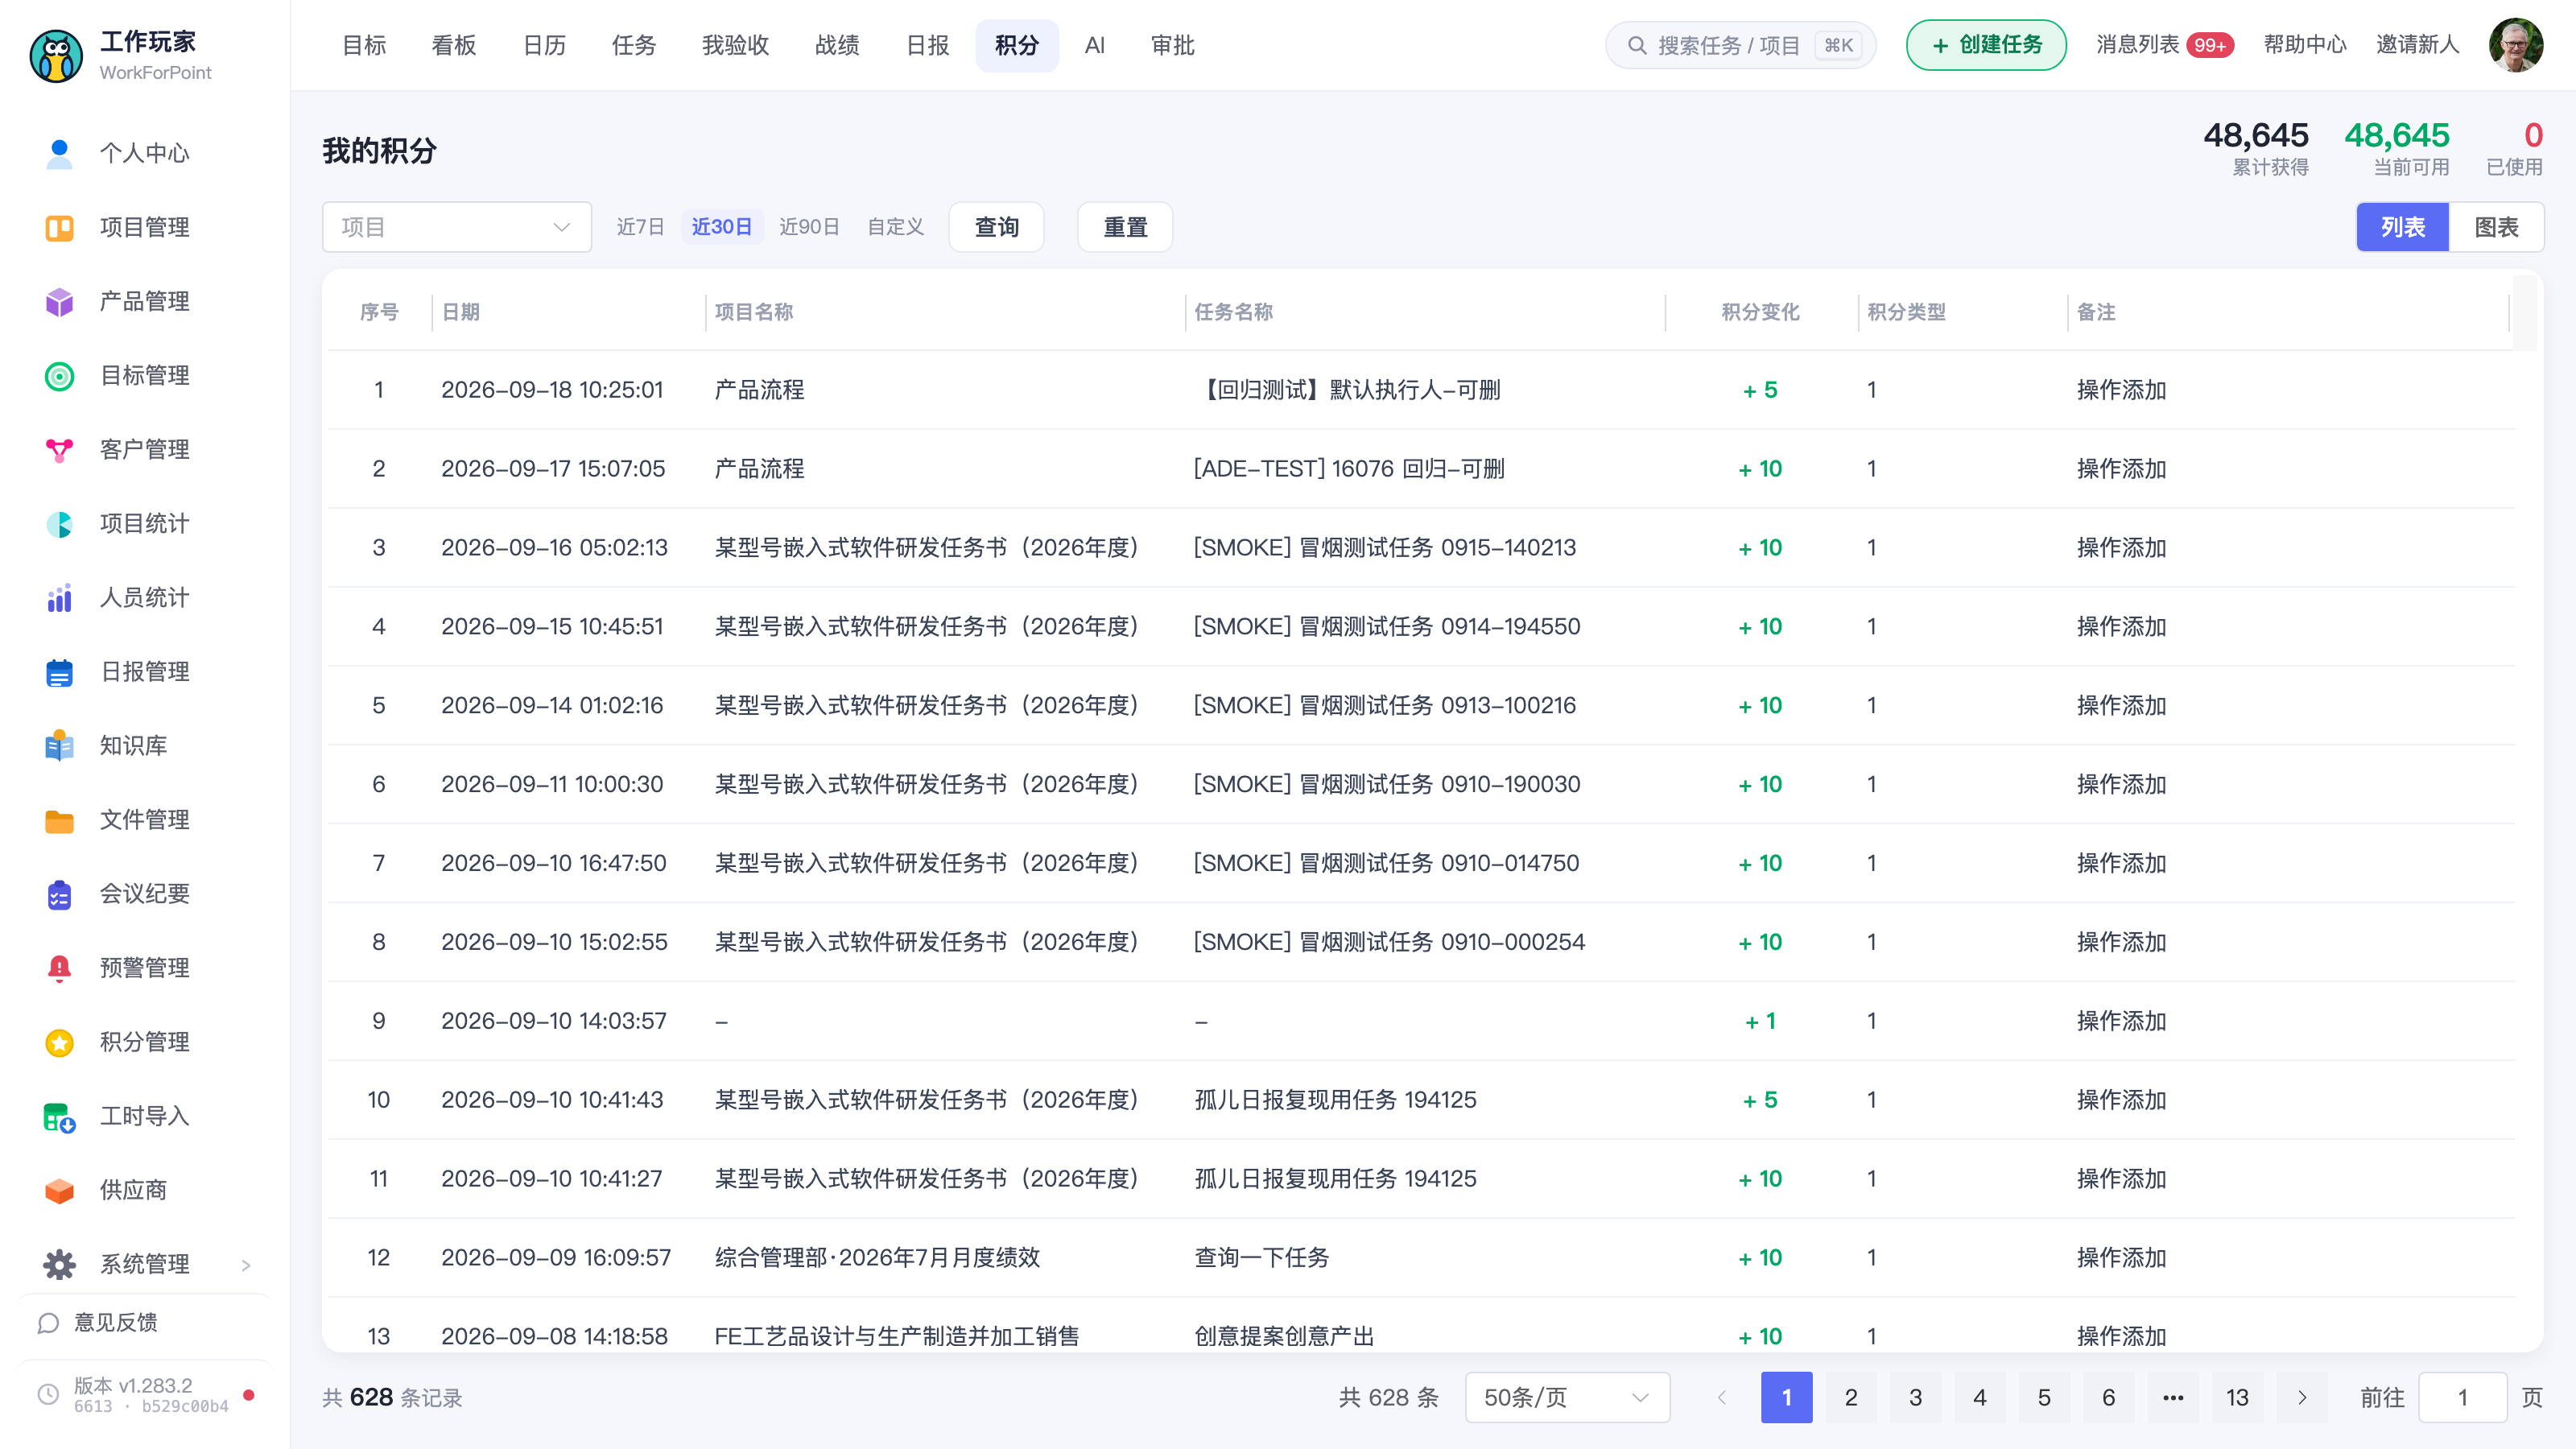The image size is (2576, 1449).
Task: Click the 人员统计 bar chart icon
Action: tap(59, 598)
